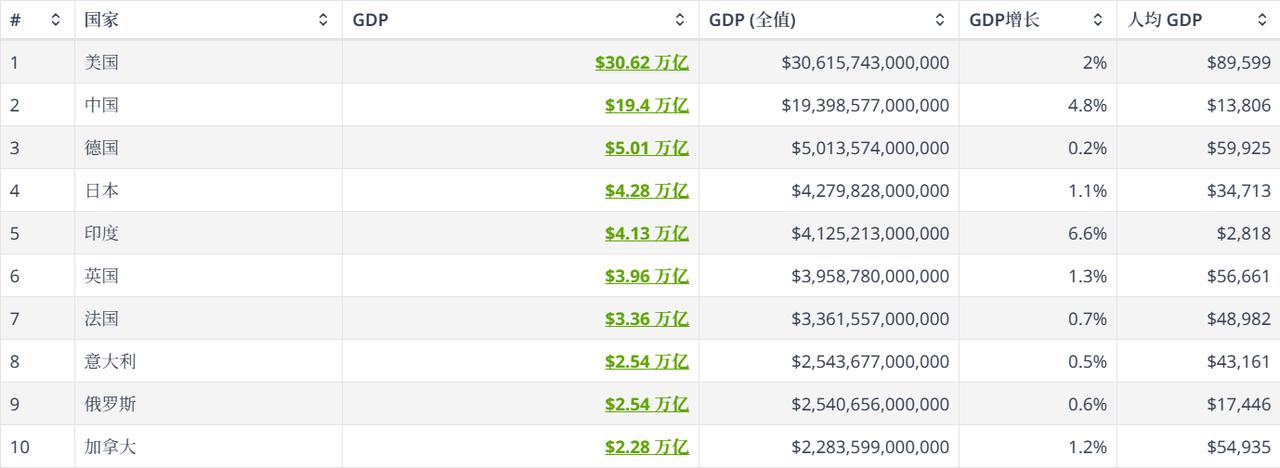Sort by 人均 GDP column arrows
1280x468 pixels.
(x=1262, y=19)
